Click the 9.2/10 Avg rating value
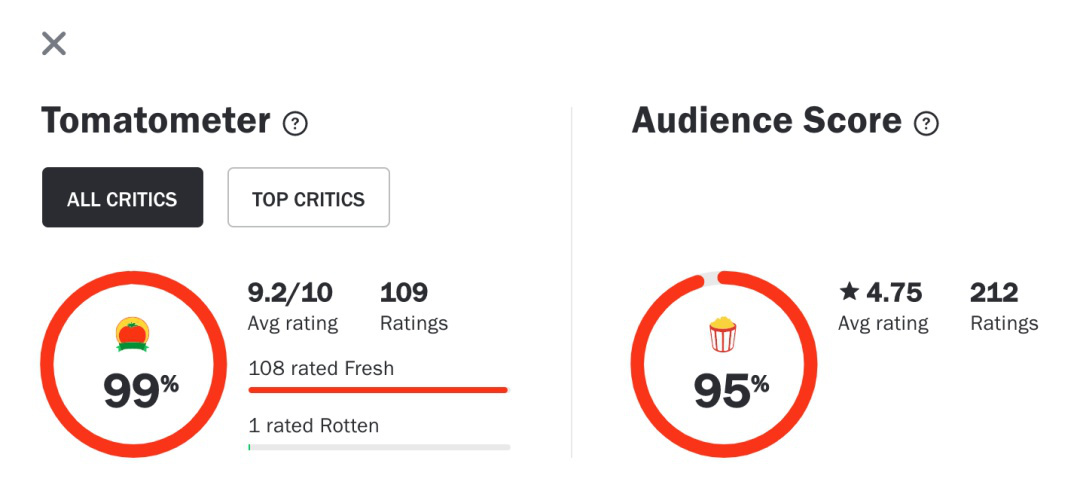The width and height of the screenshot is (1080, 497). [290, 293]
